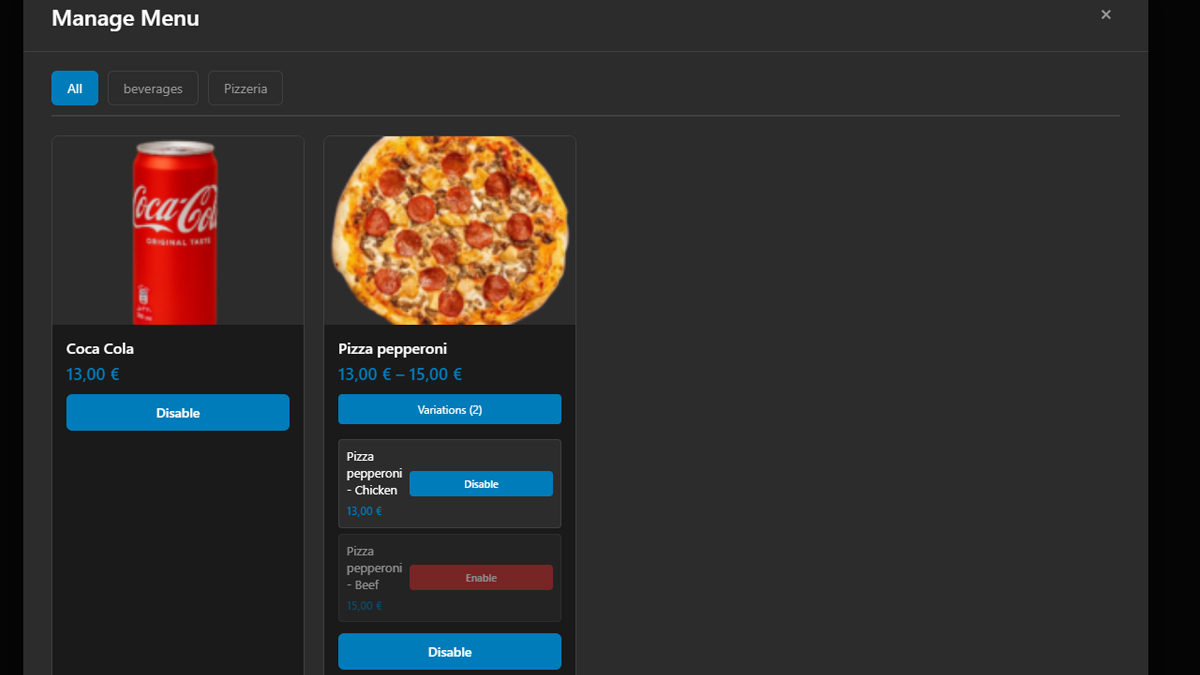This screenshot has width=1200, height=675.
Task: Disable the Coca Cola menu item
Action: point(178,413)
